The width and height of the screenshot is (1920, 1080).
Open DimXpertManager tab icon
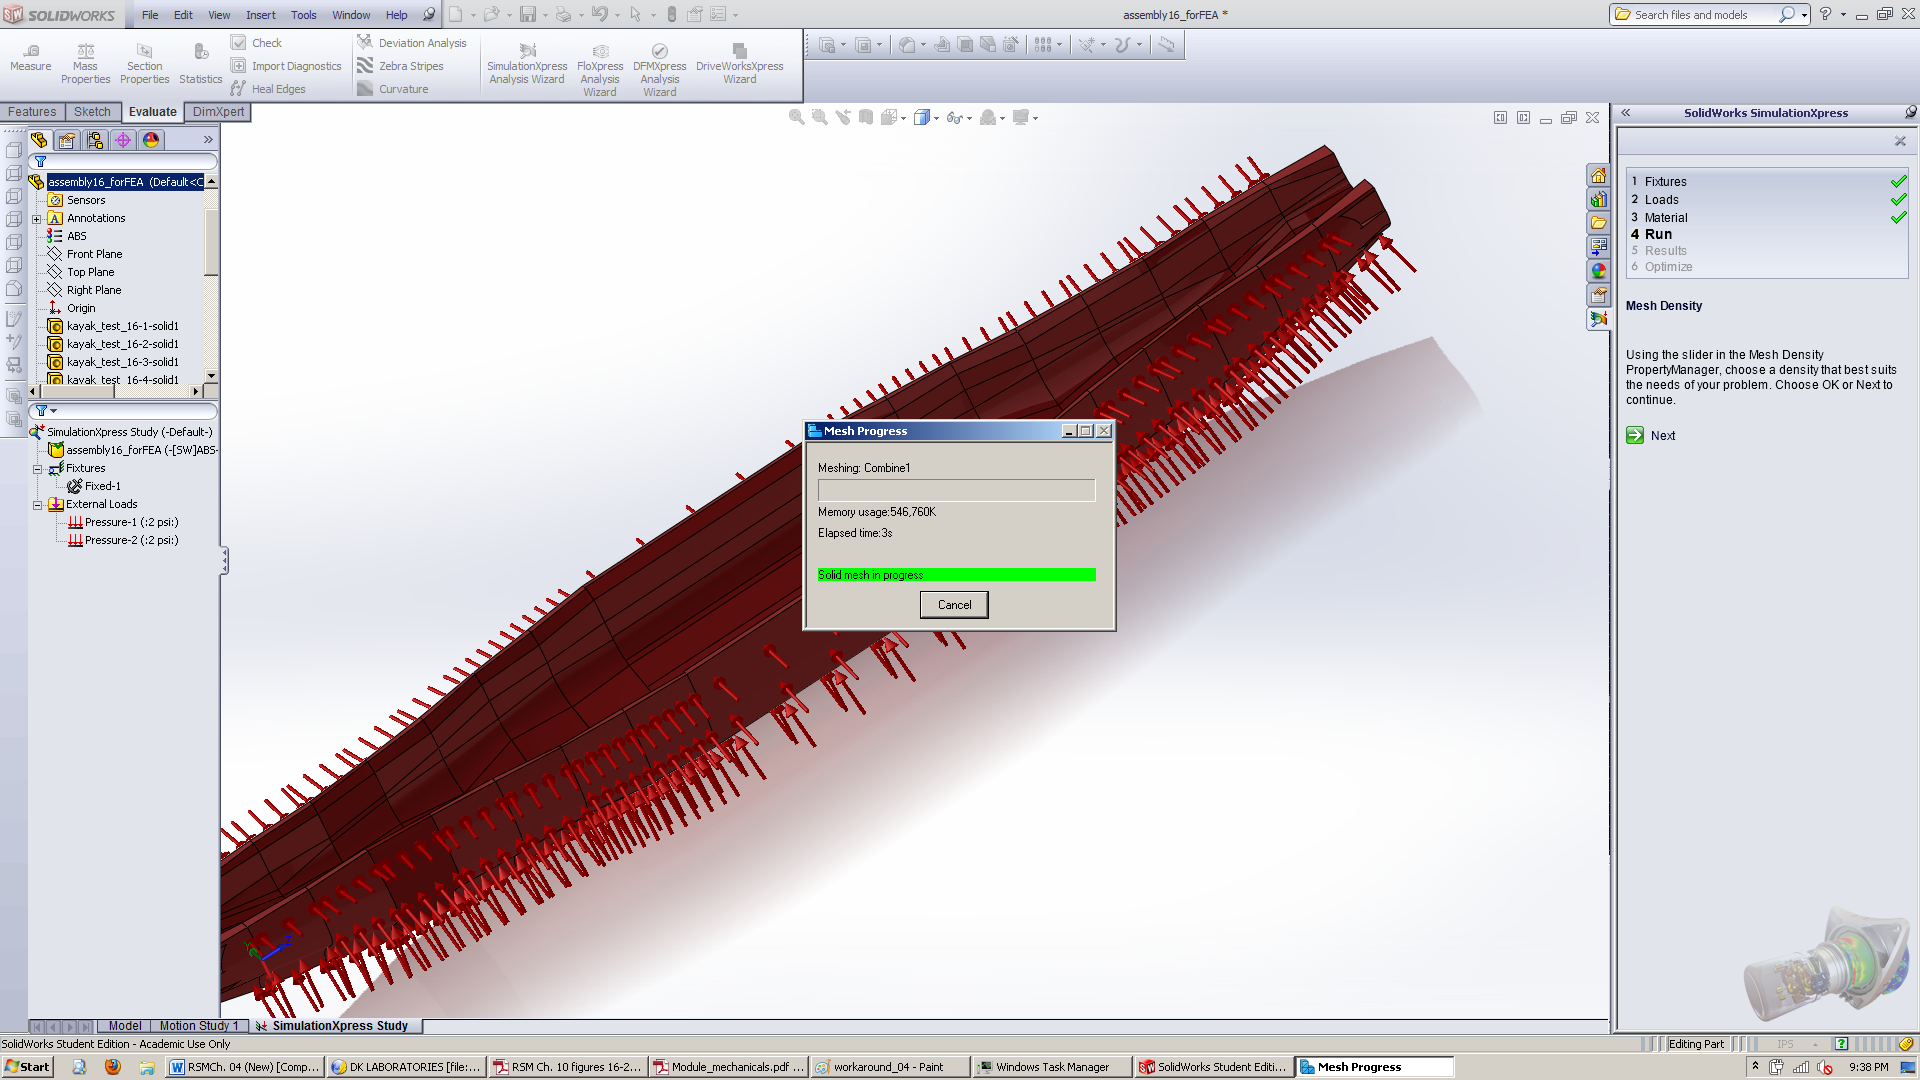click(123, 140)
